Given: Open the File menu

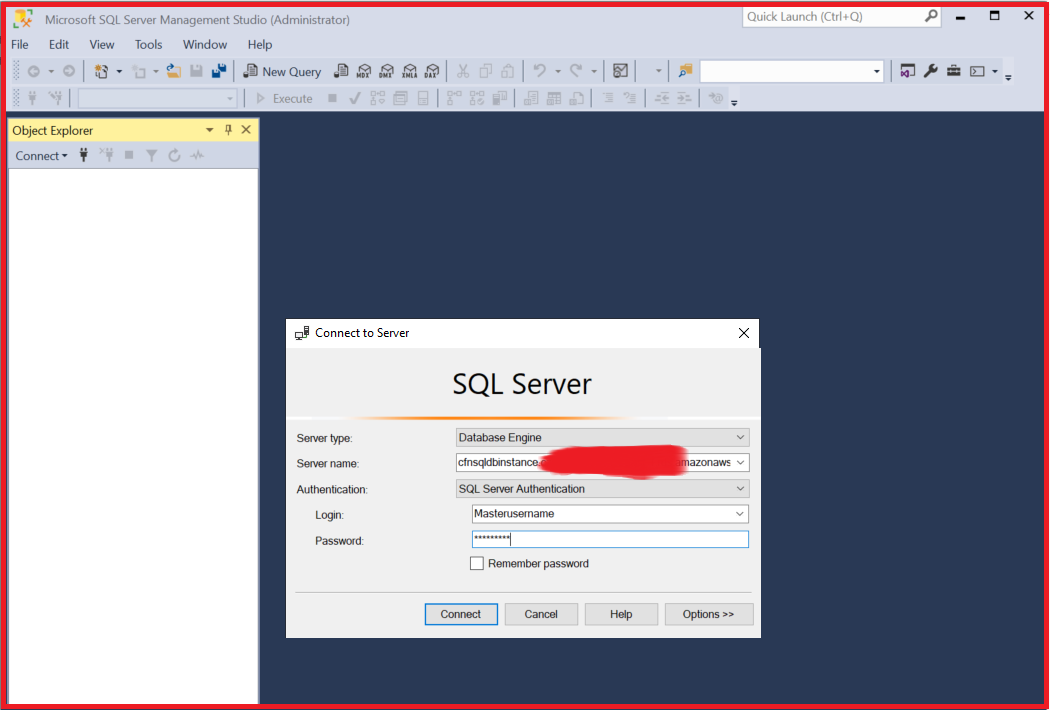Looking at the screenshot, I should [20, 44].
